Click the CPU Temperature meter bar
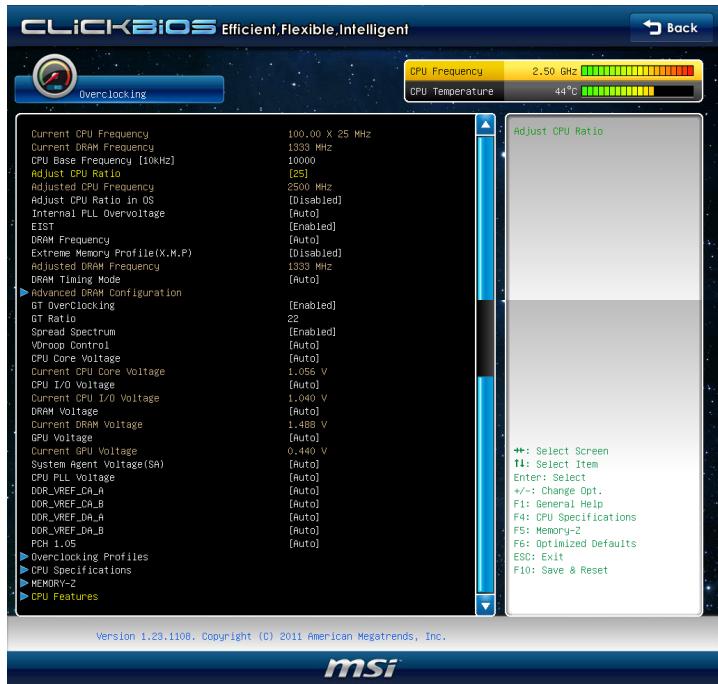The width and height of the screenshot is (718, 684). tap(637, 91)
